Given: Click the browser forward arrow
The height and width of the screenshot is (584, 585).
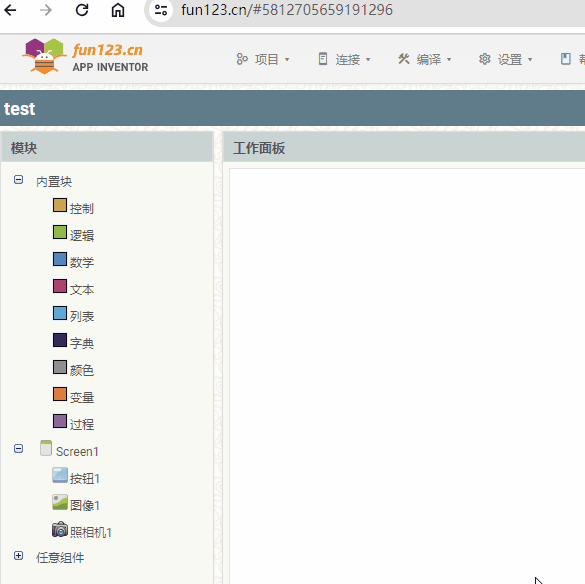Looking at the screenshot, I should [x=46, y=10].
